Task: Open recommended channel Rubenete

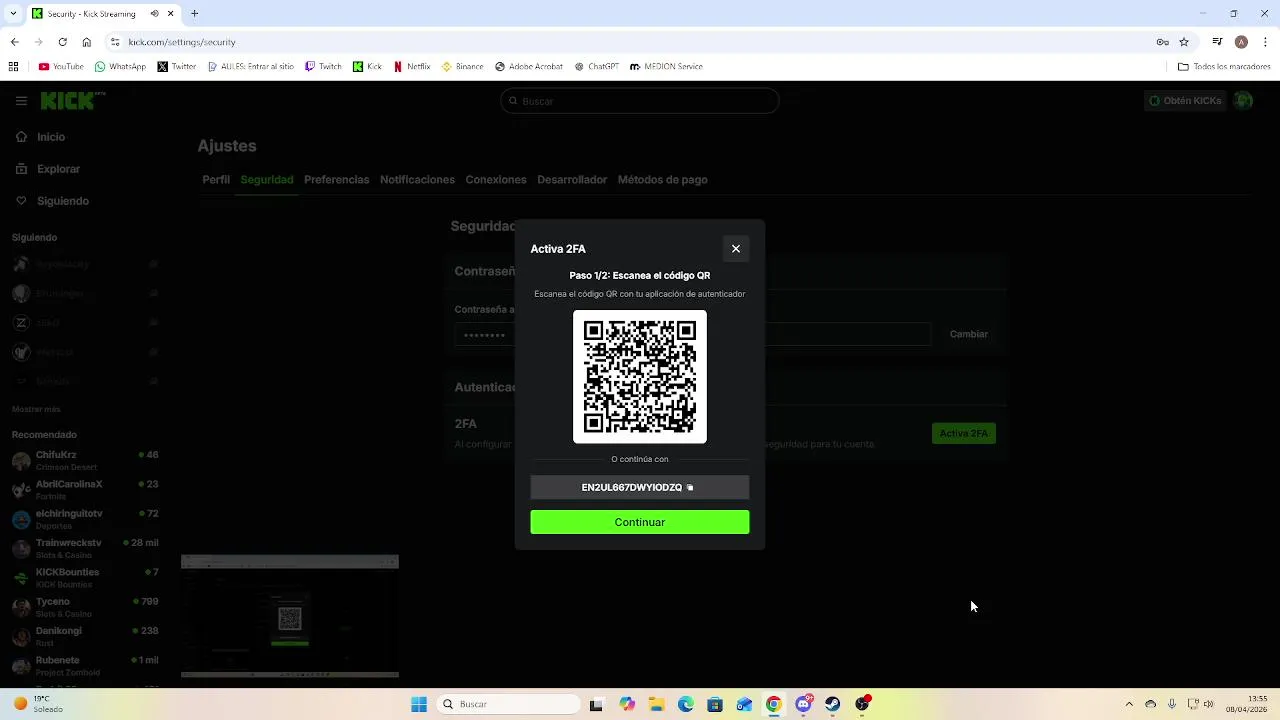Action: tap(85, 666)
